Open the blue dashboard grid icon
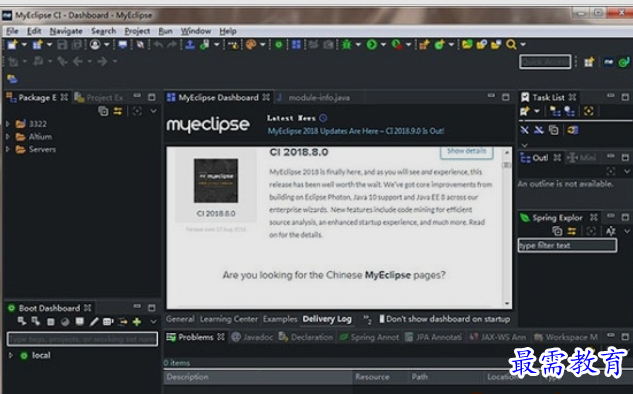Screen dimensions: 633x394 click(296, 44)
